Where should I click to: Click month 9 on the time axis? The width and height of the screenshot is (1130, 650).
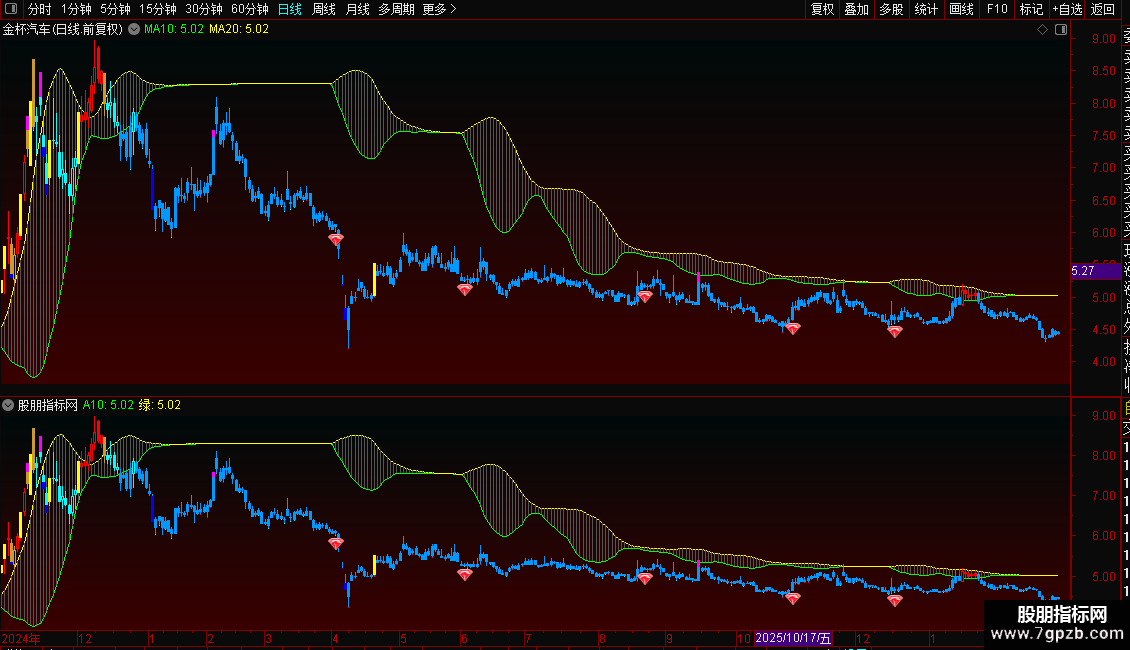pyautogui.click(x=669, y=638)
